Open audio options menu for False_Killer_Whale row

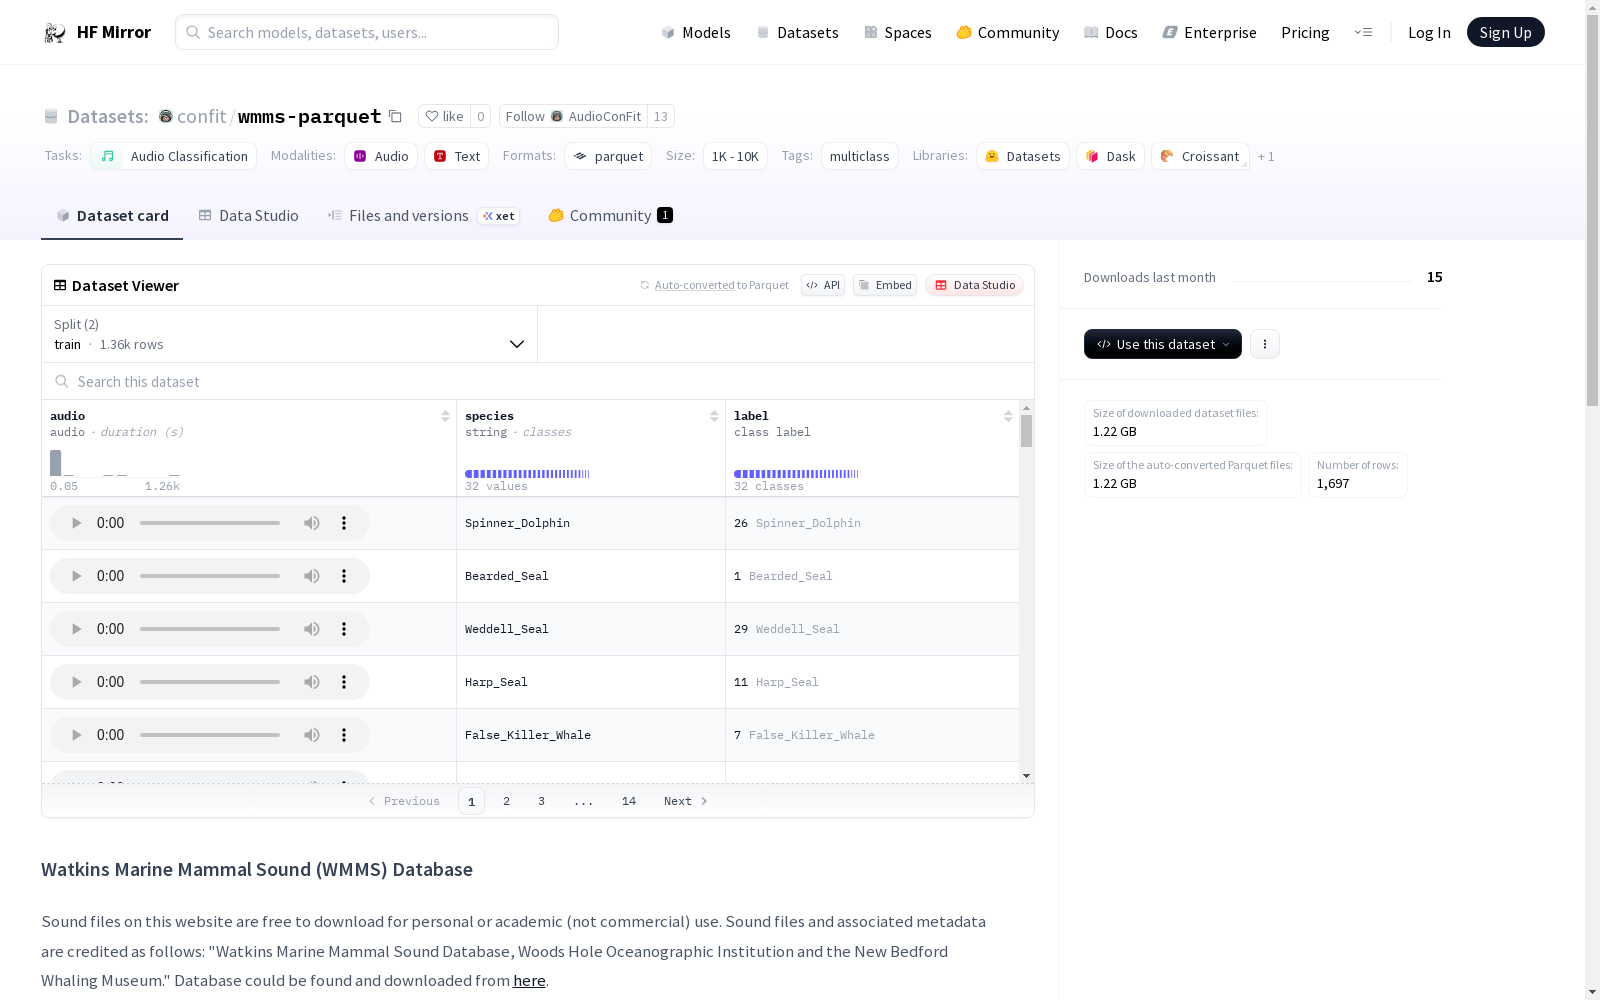coord(344,735)
